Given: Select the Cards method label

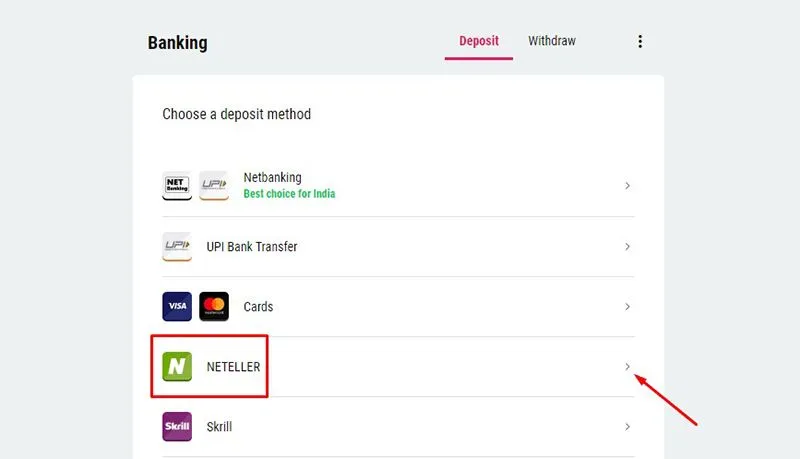Looking at the screenshot, I should (x=258, y=307).
